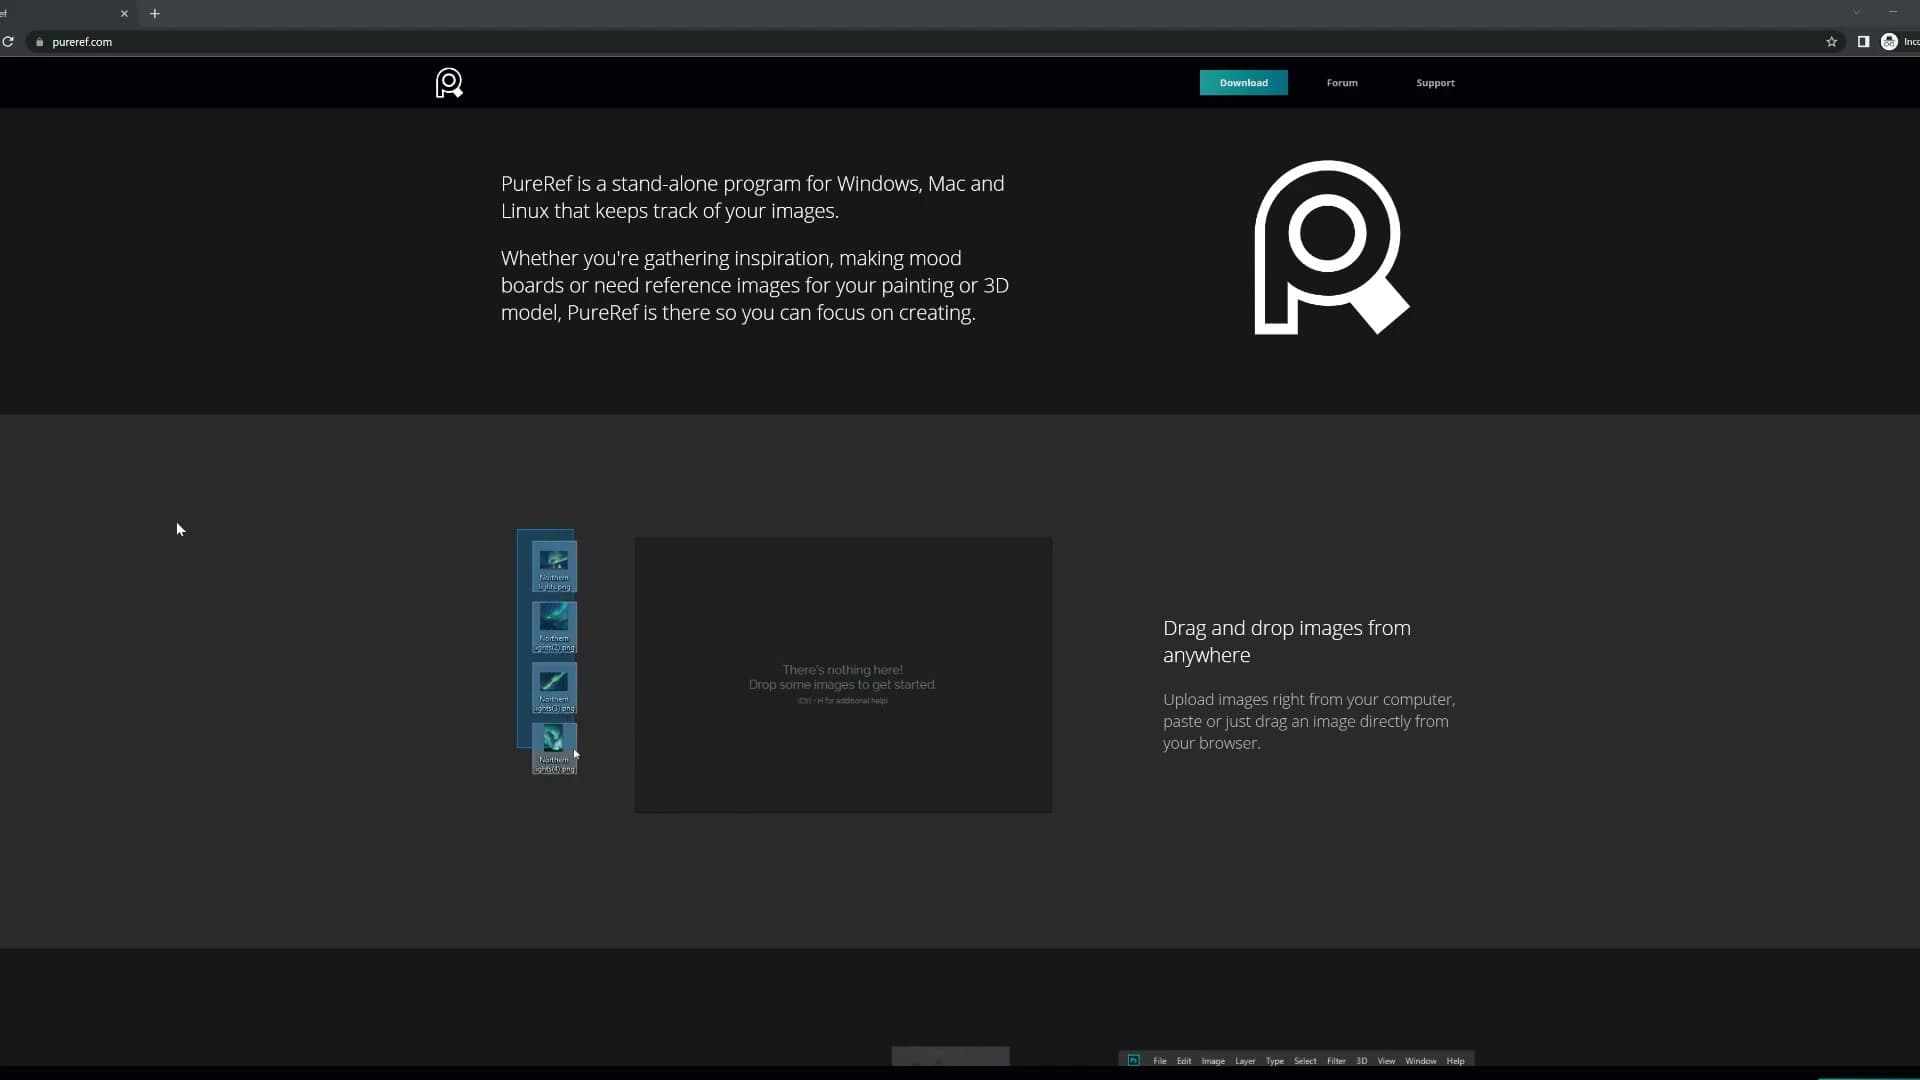This screenshot has width=1920, height=1080.
Task: Click Type in the Photoshop preview menu
Action: (1274, 1061)
